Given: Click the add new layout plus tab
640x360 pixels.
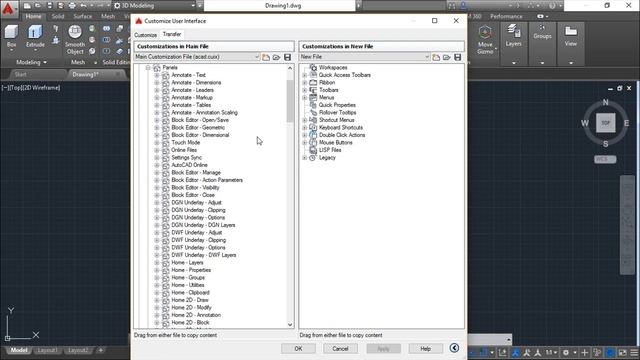Looking at the screenshot, I should click(x=100, y=350).
